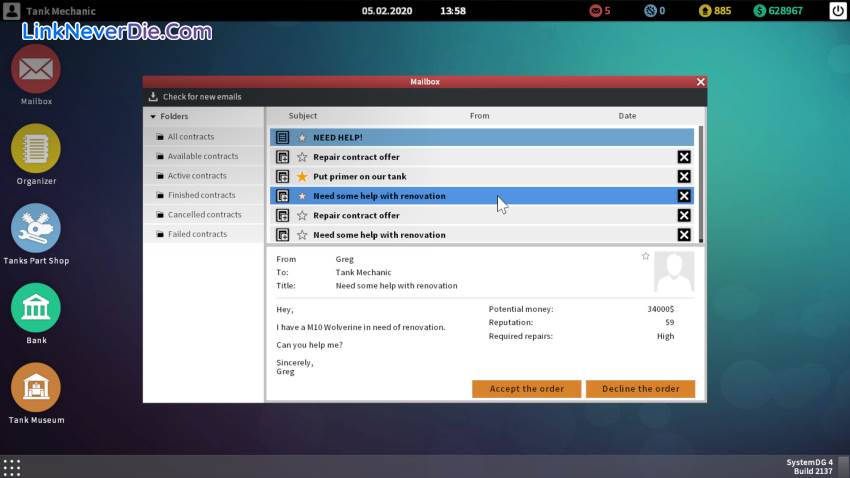Sort emails by Date column
The width and height of the screenshot is (850, 478).
click(x=627, y=116)
